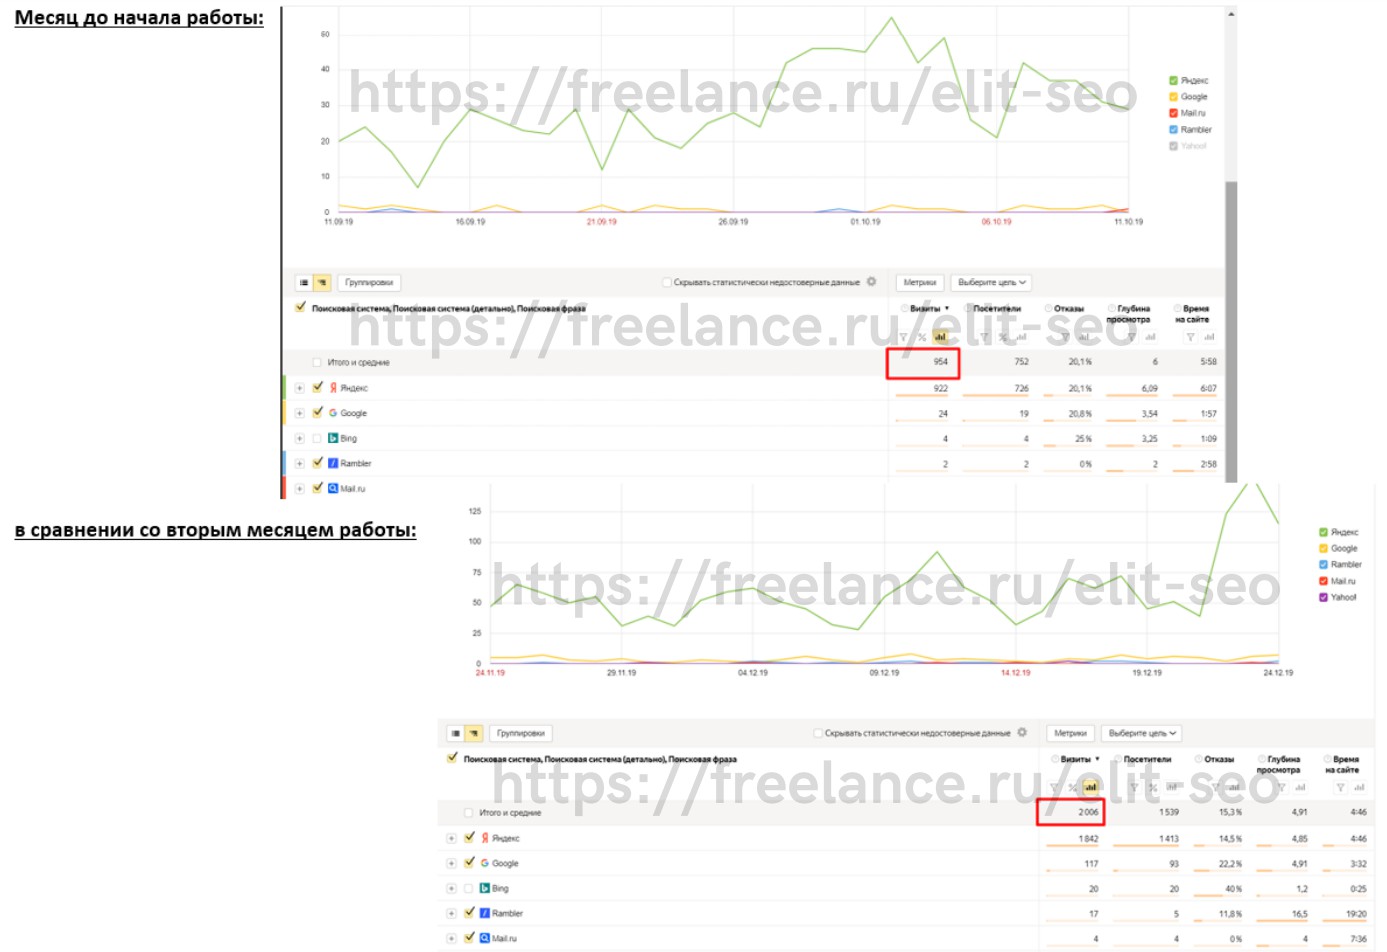The image size is (1387, 952).
Task: Open Группировки button in lower report
Action: pos(520,733)
